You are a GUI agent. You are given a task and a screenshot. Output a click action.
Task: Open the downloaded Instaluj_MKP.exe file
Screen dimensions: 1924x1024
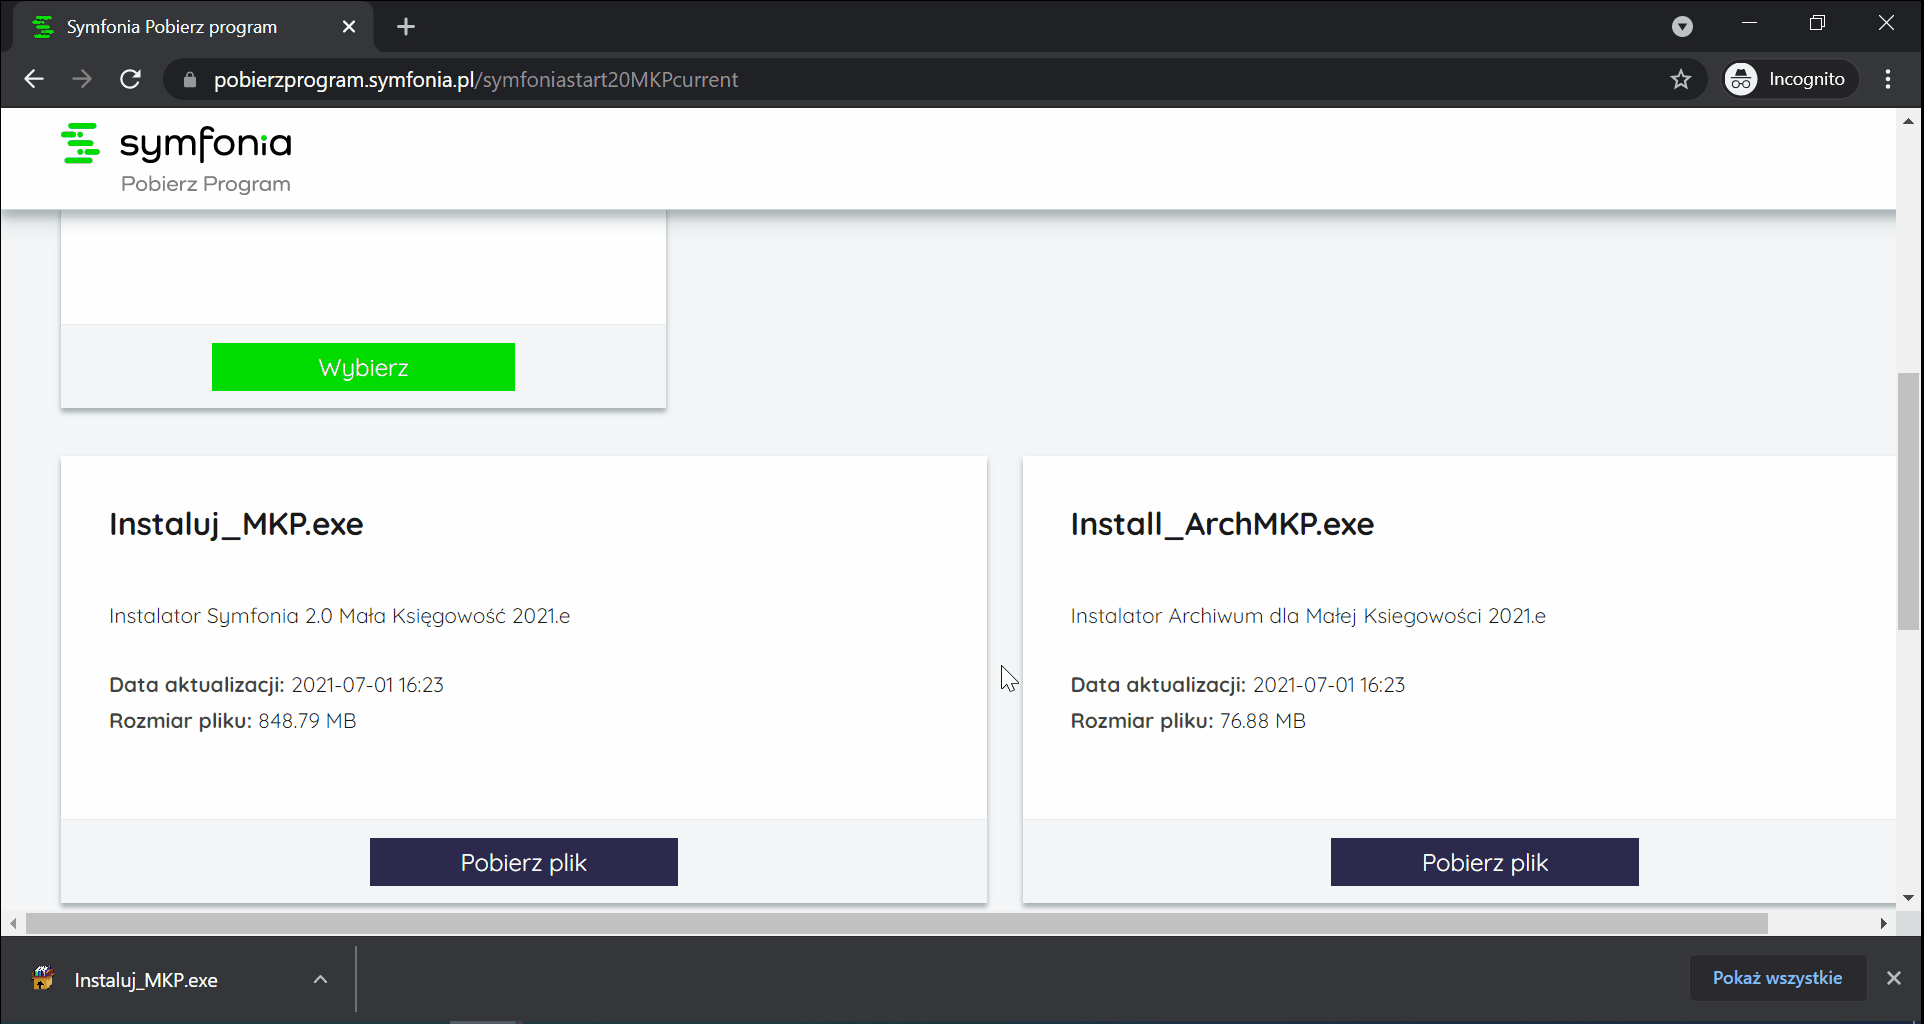point(146,980)
